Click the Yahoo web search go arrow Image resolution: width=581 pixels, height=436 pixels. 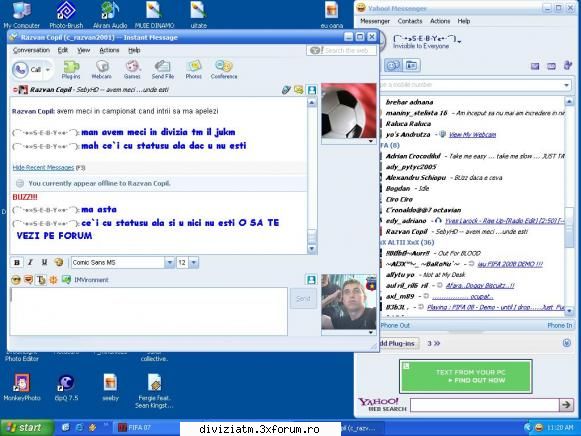point(566,405)
